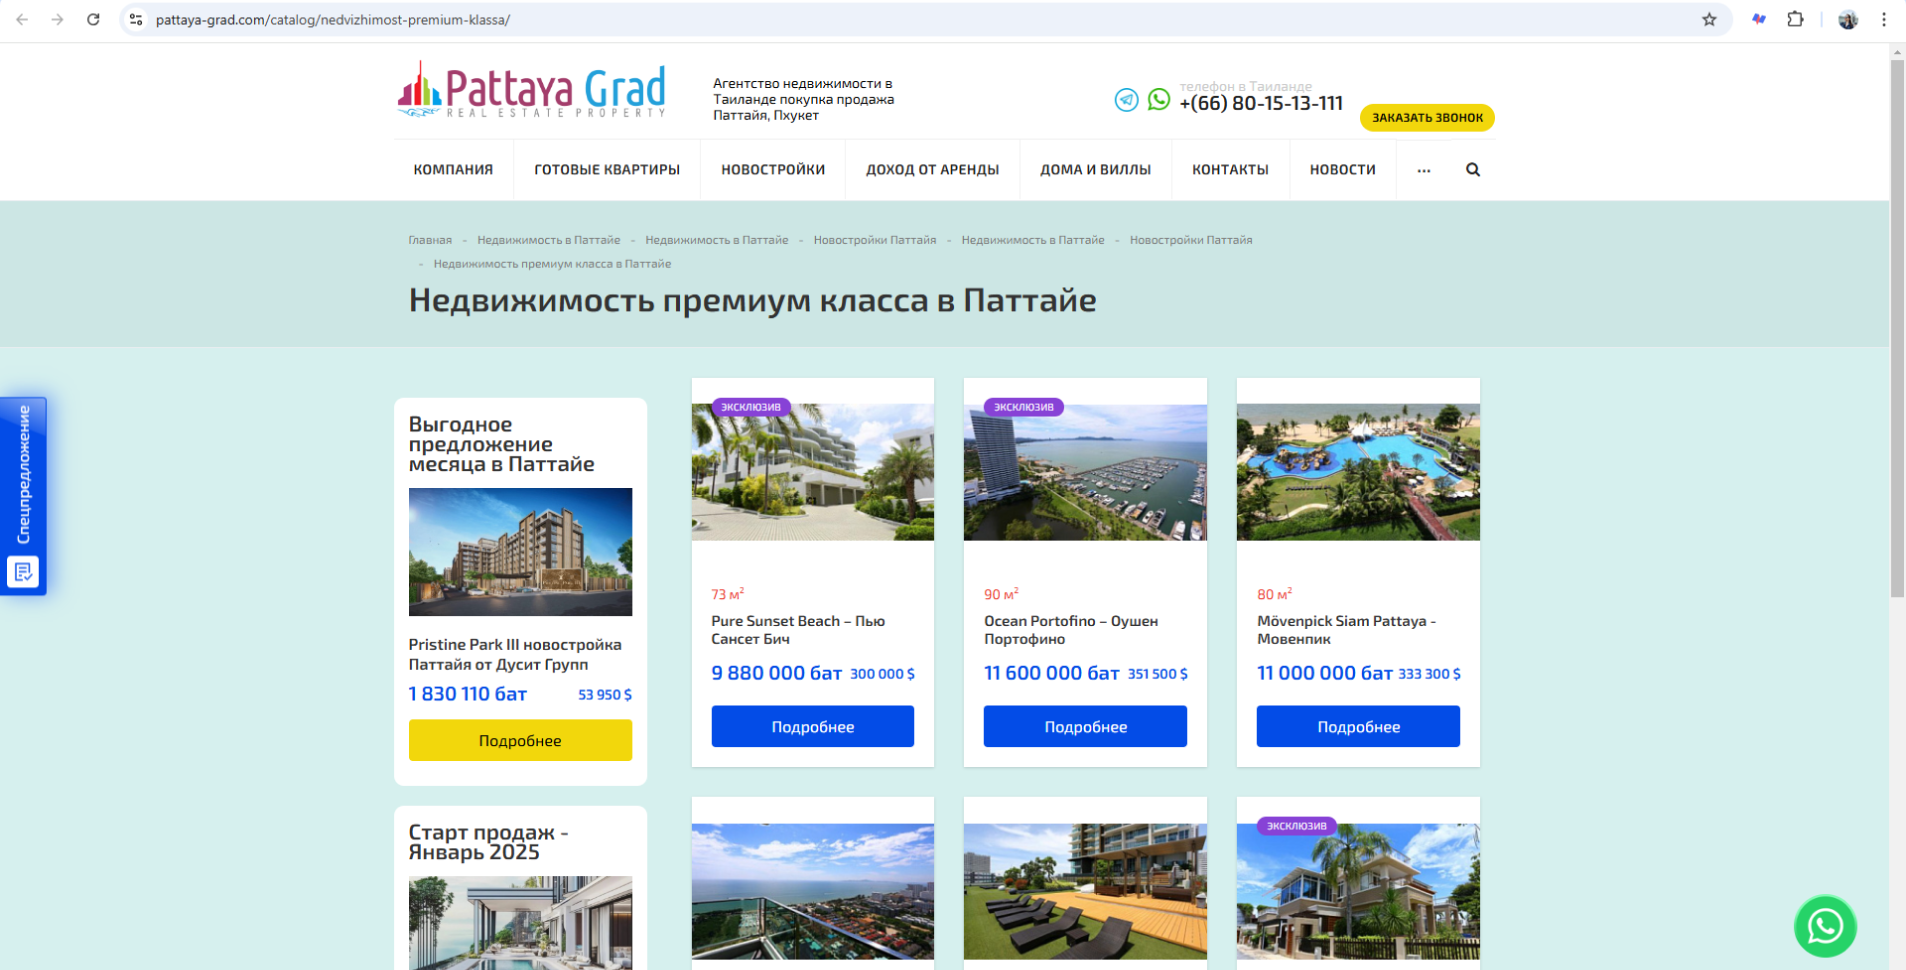1906x970 pixels.
Task: Reload the page in the browser
Action: coord(93,20)
